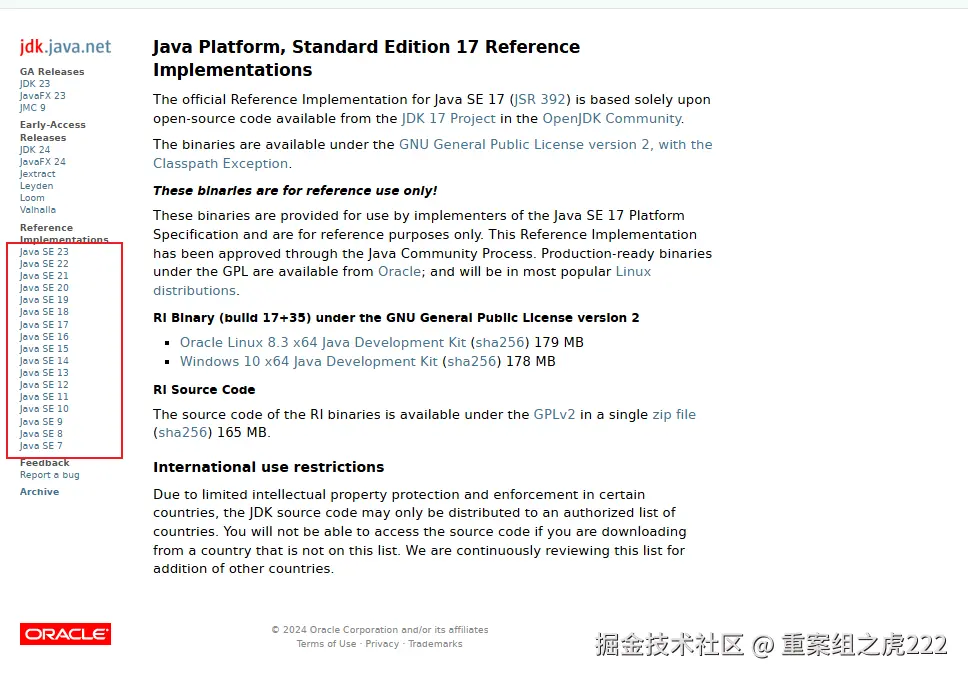Select Java SE 21 reference implementation
The width and height of the screenshot is (968, 679).
click(x=44, y=276)
